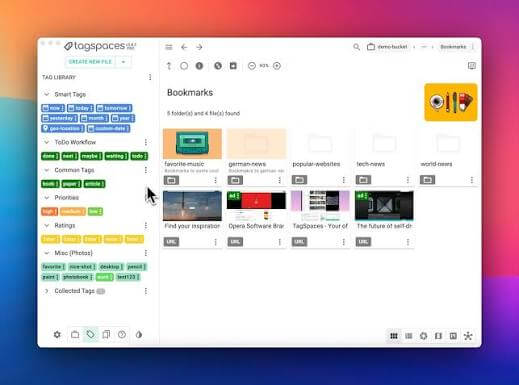Click the 'geo-location' smart tag
The height and width of the screenshot is (385, 519).
point(63,129)
